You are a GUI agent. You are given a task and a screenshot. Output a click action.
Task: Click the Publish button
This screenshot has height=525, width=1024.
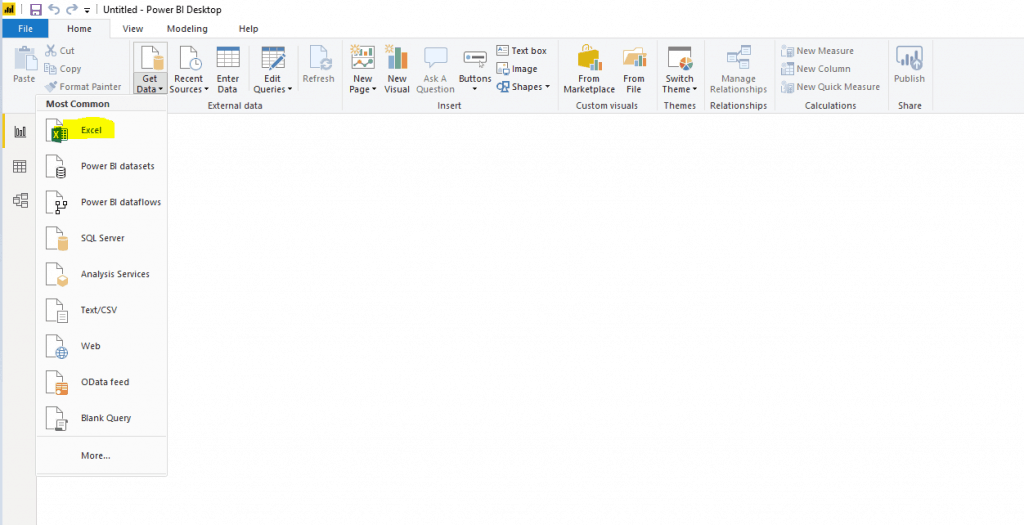(910, 65)
